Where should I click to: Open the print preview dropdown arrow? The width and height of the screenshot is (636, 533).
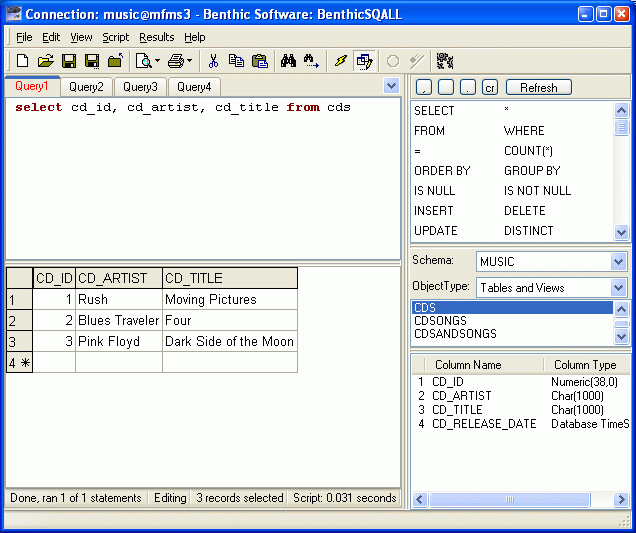(158, 61)
